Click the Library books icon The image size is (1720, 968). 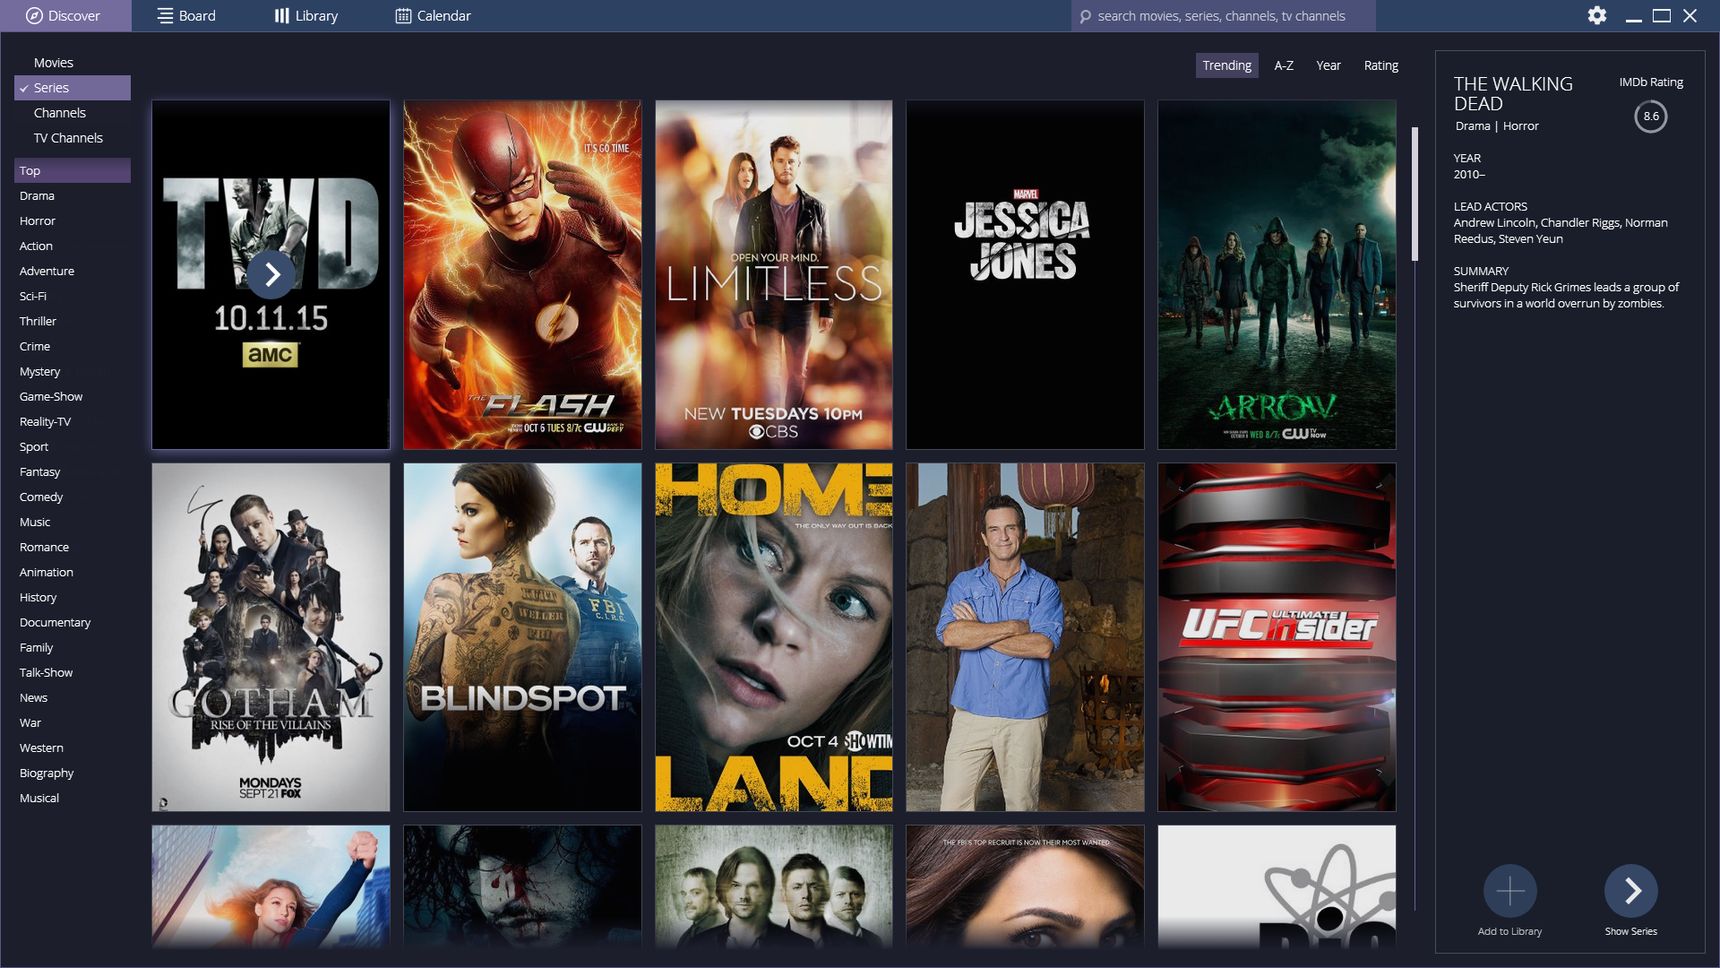[282, 15]
